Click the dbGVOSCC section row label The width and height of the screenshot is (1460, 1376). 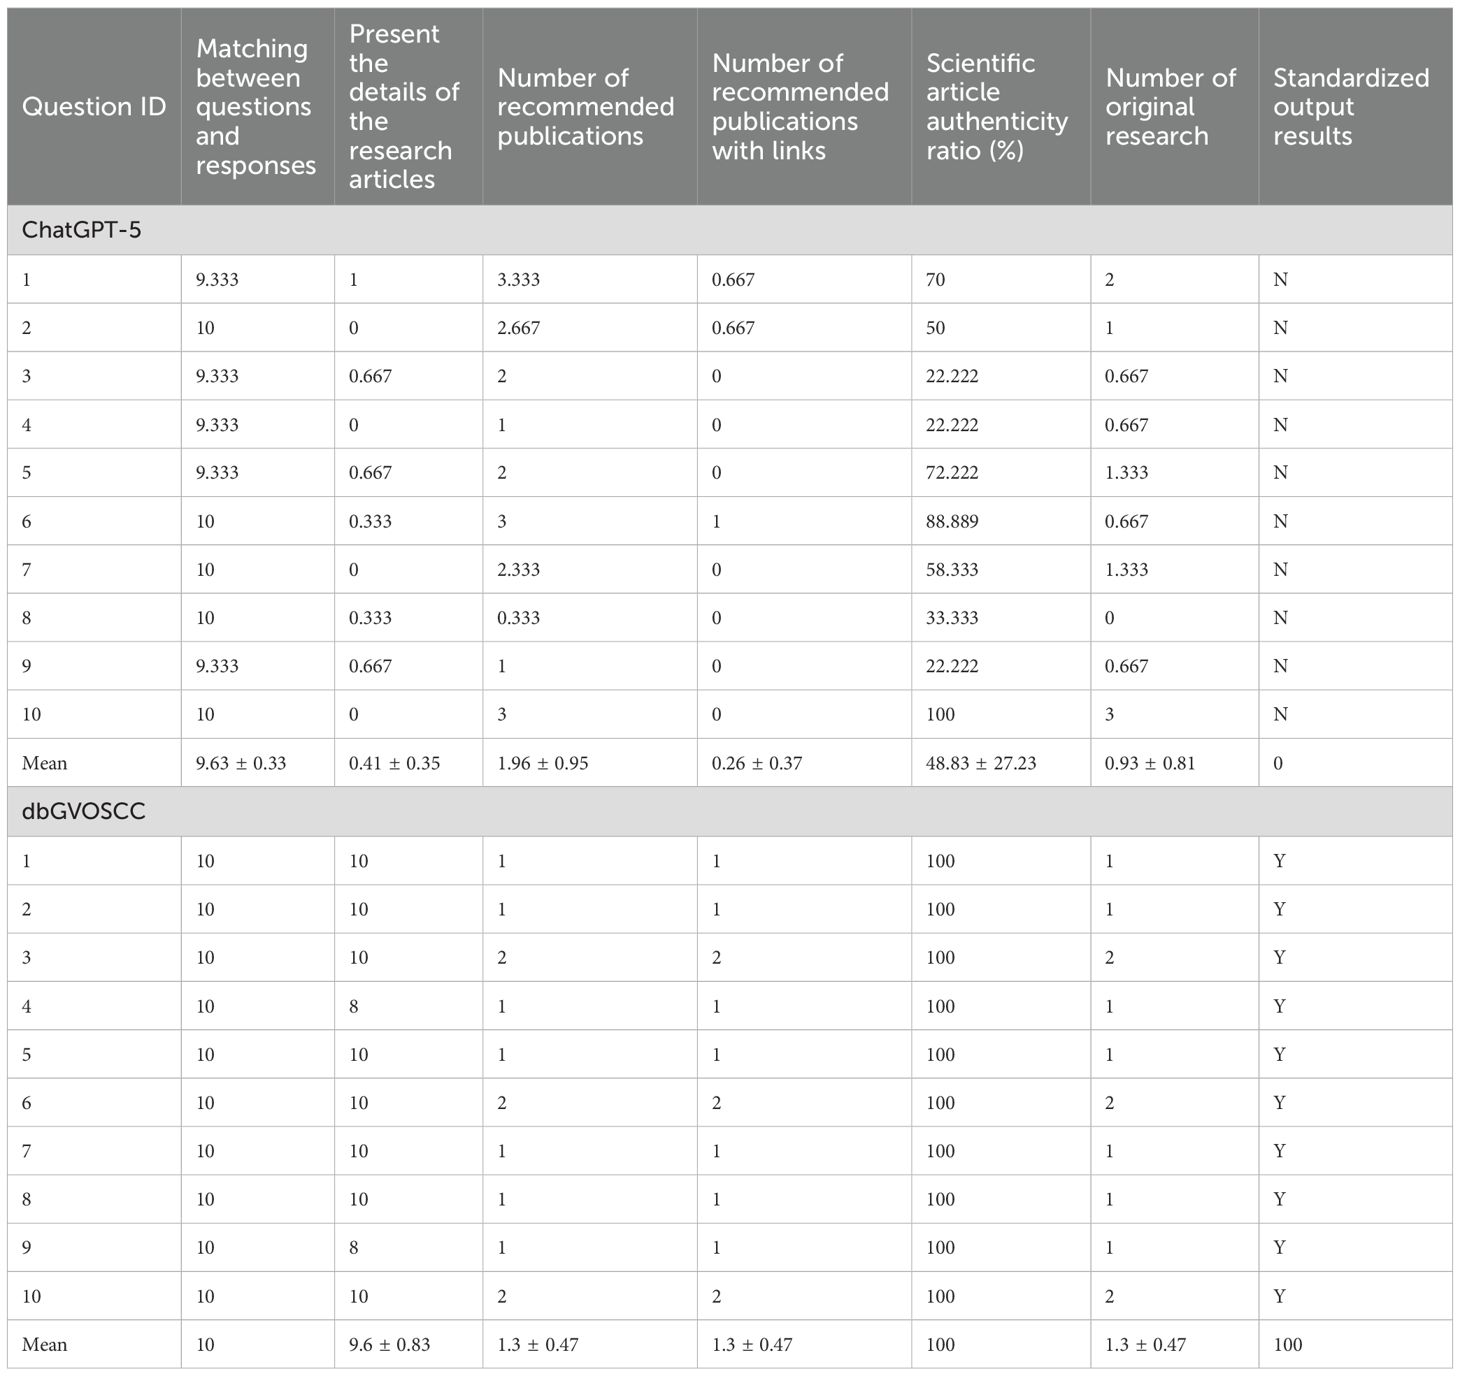click(84, 811)
